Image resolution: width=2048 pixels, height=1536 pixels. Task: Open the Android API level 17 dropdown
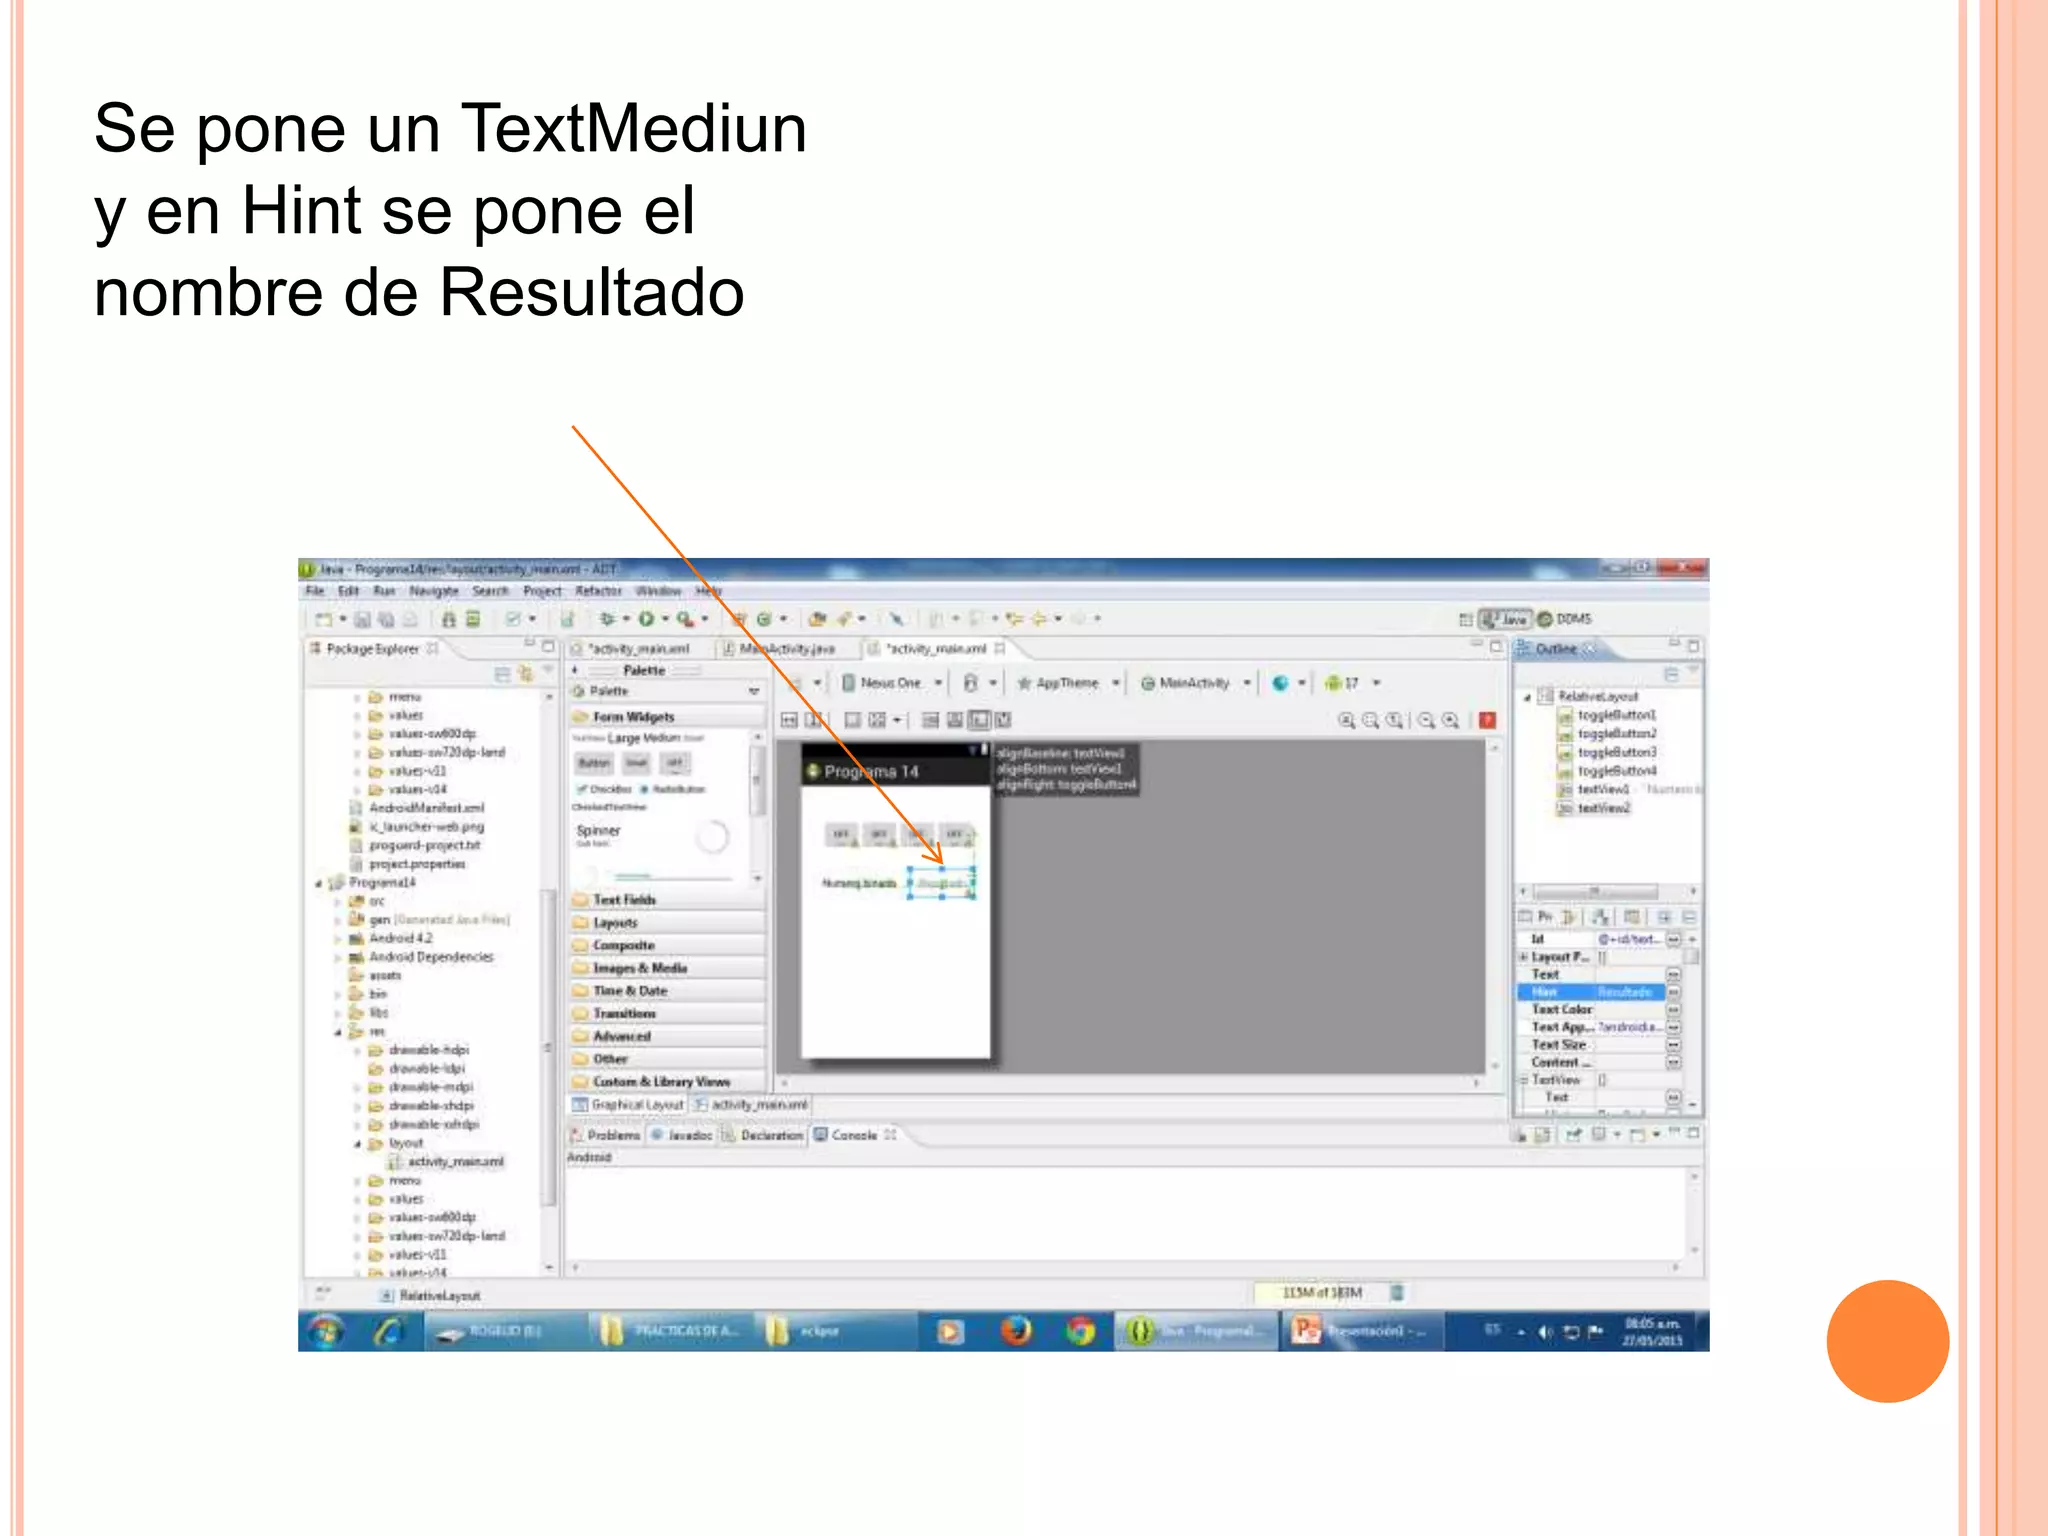[x=1352, y=683]
